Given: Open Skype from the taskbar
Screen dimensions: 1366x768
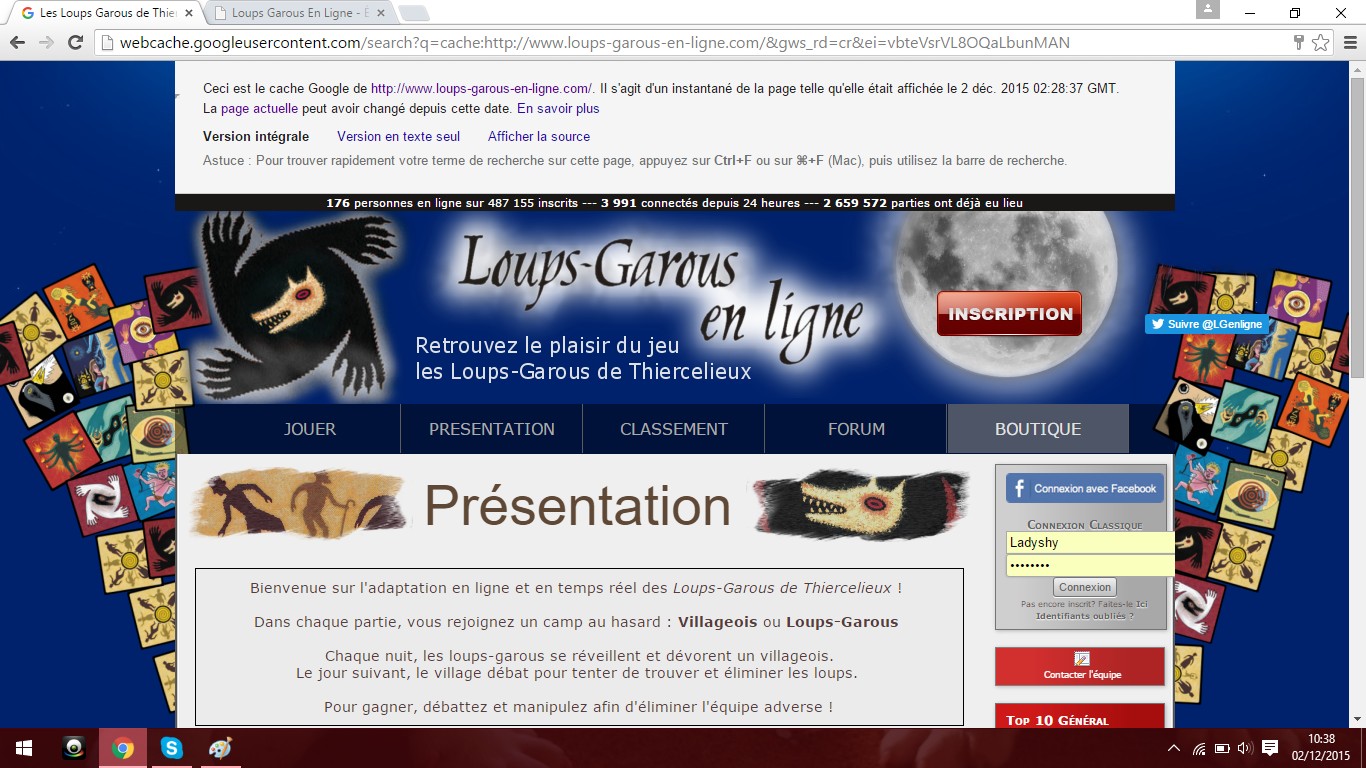Looking at the screenshot, I should click(172, 748).
